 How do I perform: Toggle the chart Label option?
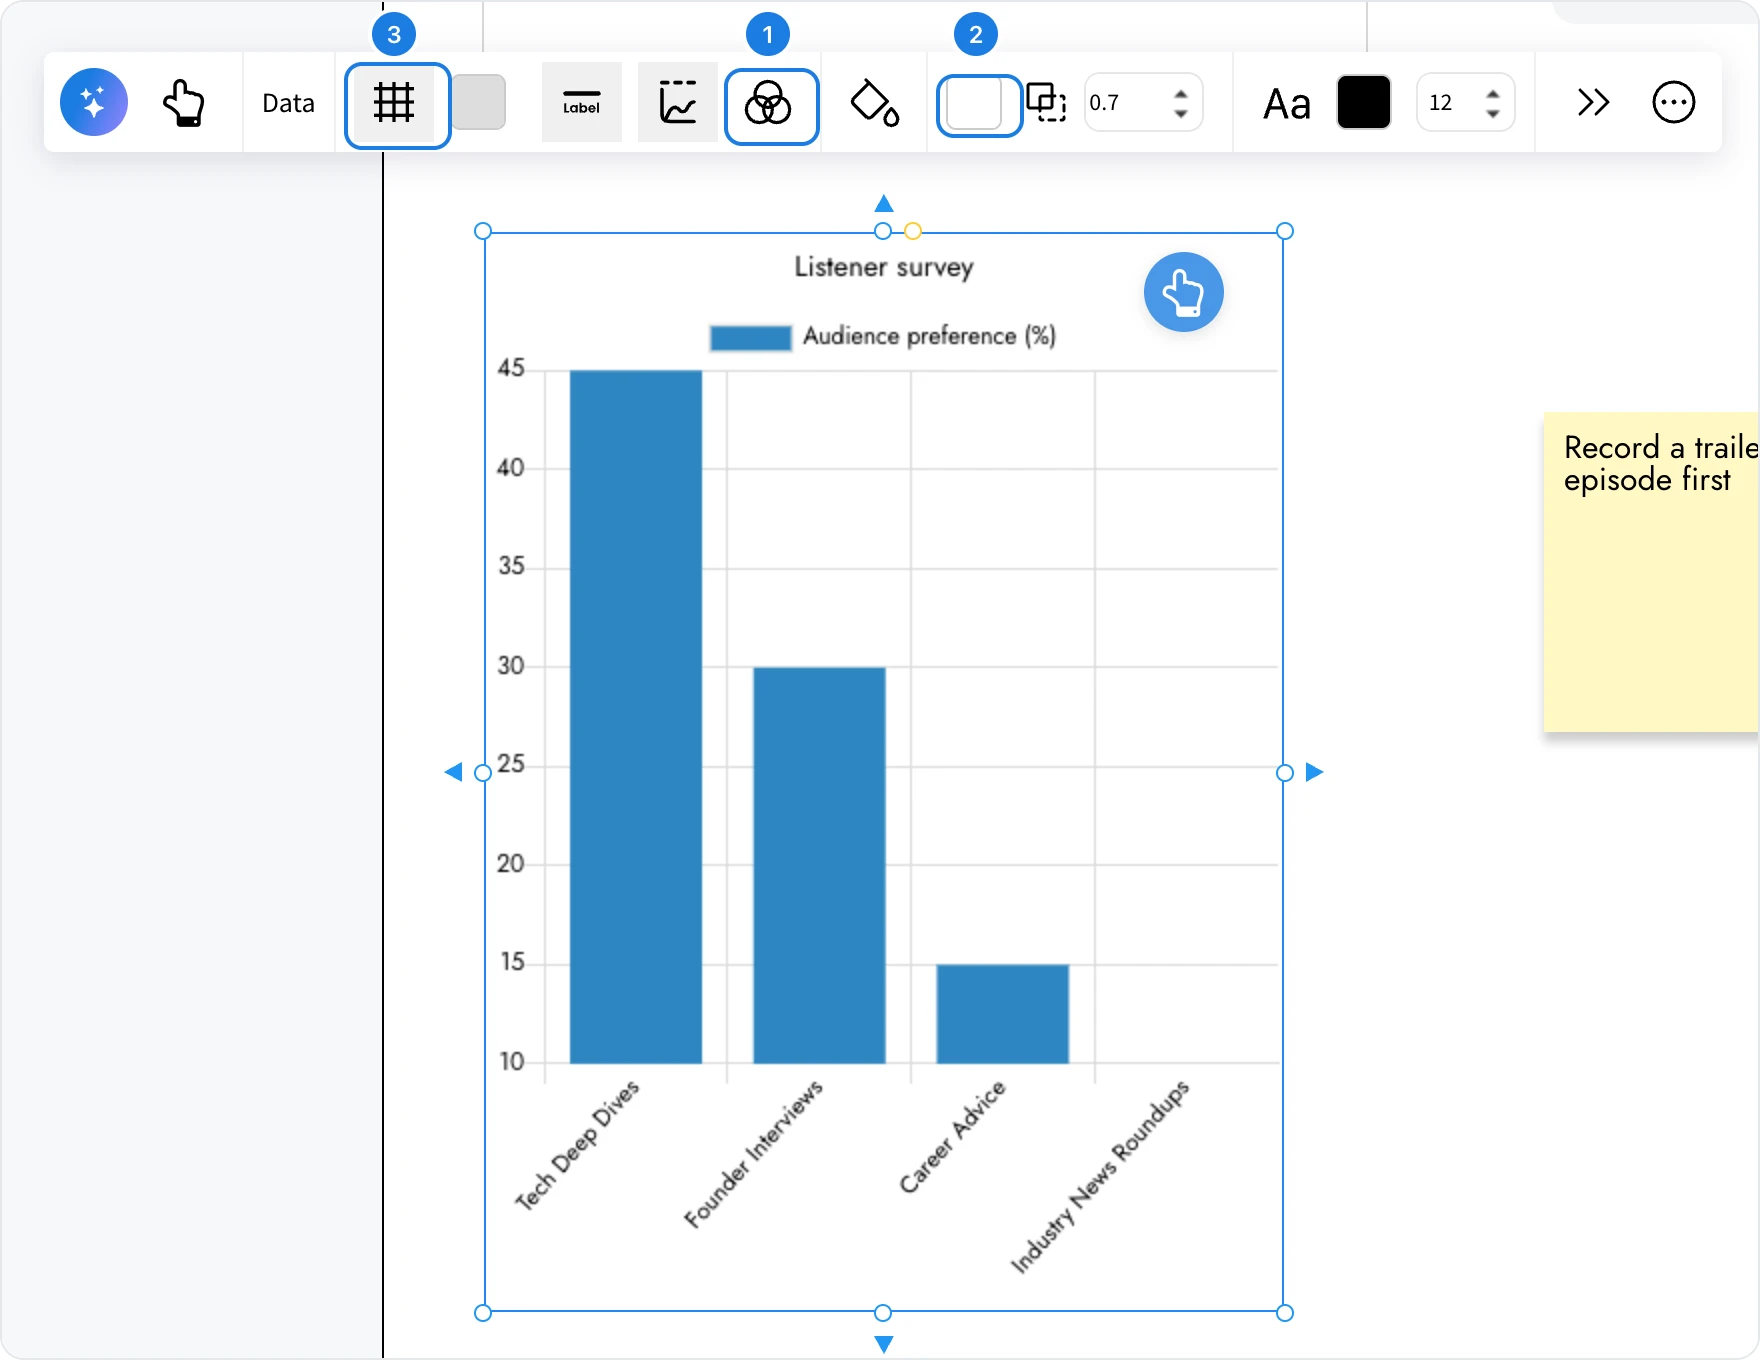click(582, 102)
